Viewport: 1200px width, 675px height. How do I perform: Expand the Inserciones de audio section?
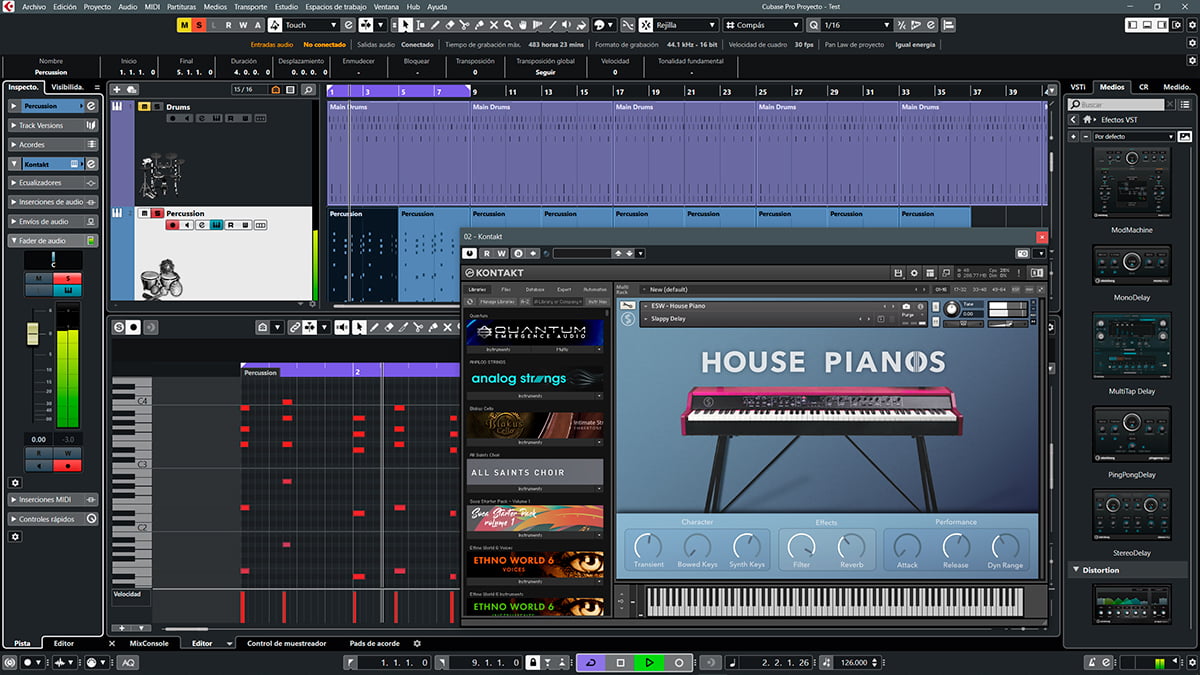(x=53, y=202)
